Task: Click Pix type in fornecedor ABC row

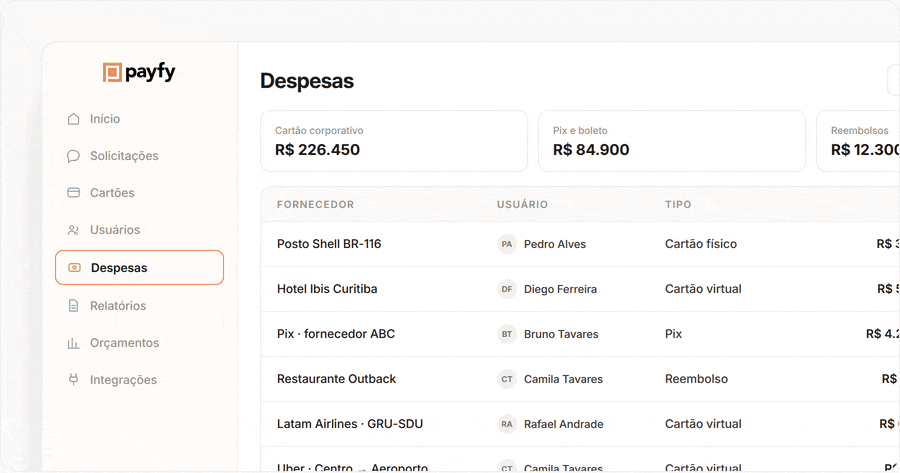Action: point(673,334)
